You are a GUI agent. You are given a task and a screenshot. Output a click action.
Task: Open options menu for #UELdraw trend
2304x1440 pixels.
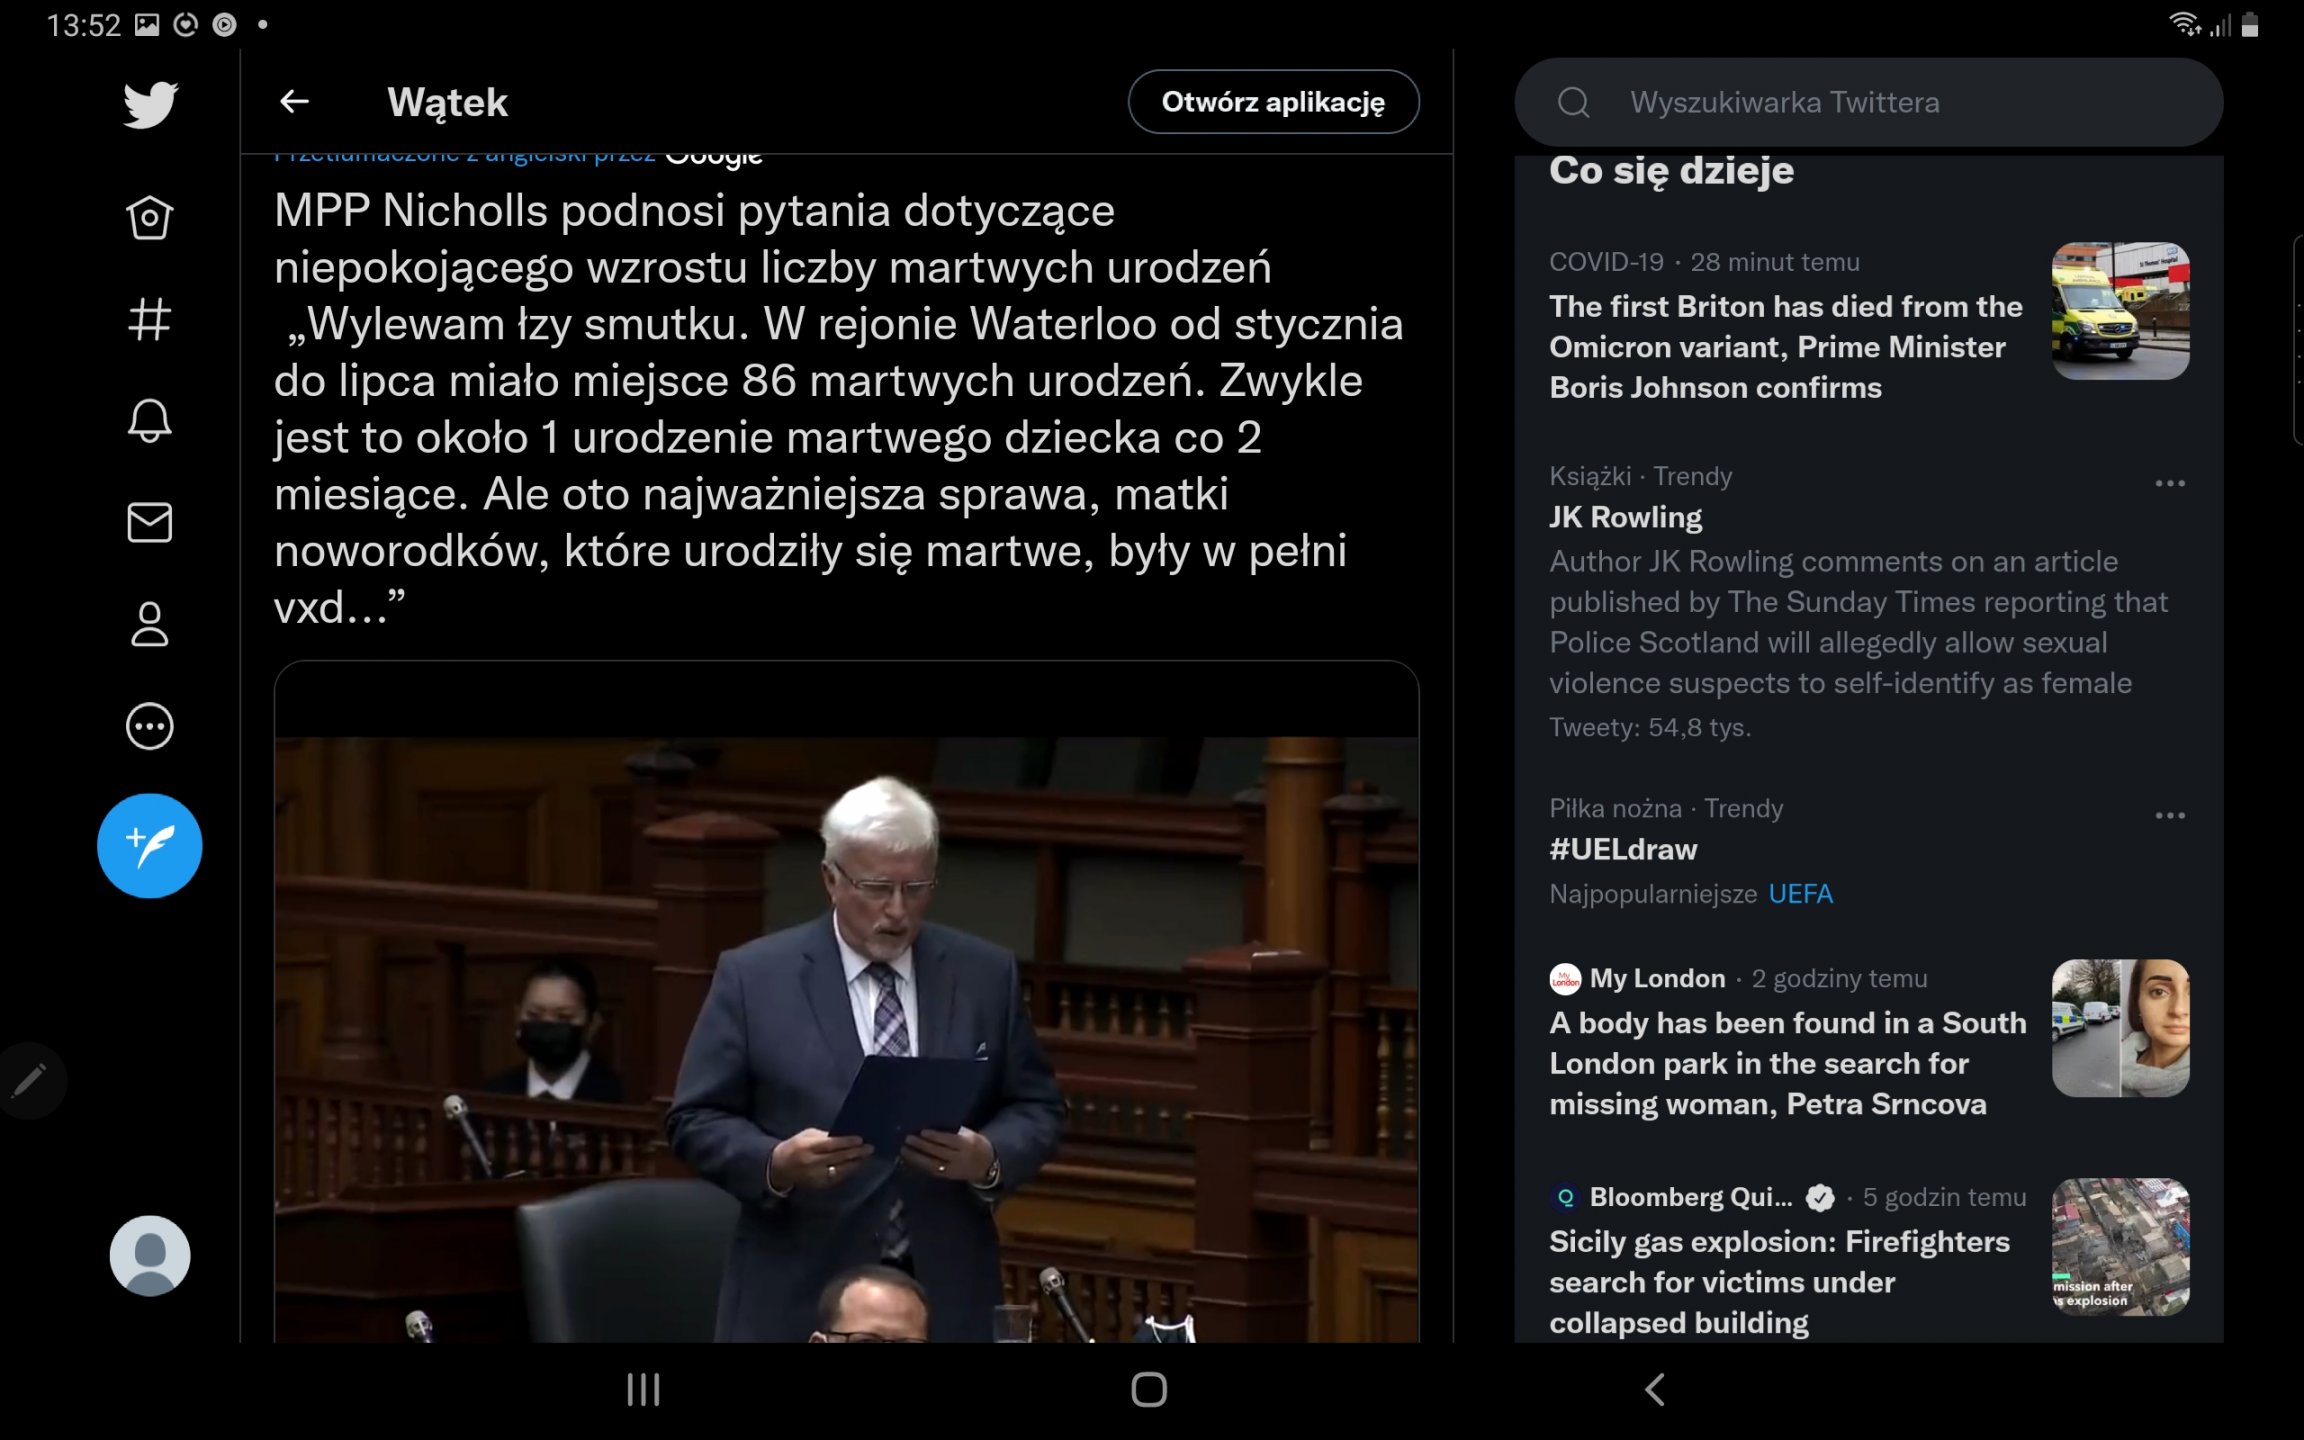(2169, 816)
